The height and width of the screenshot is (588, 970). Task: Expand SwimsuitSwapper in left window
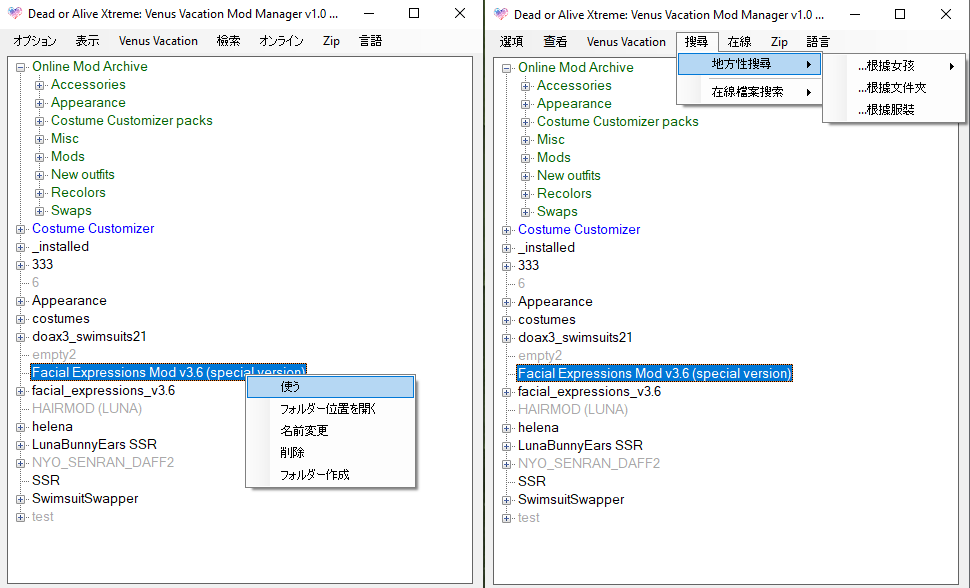[x=20, y=499]
